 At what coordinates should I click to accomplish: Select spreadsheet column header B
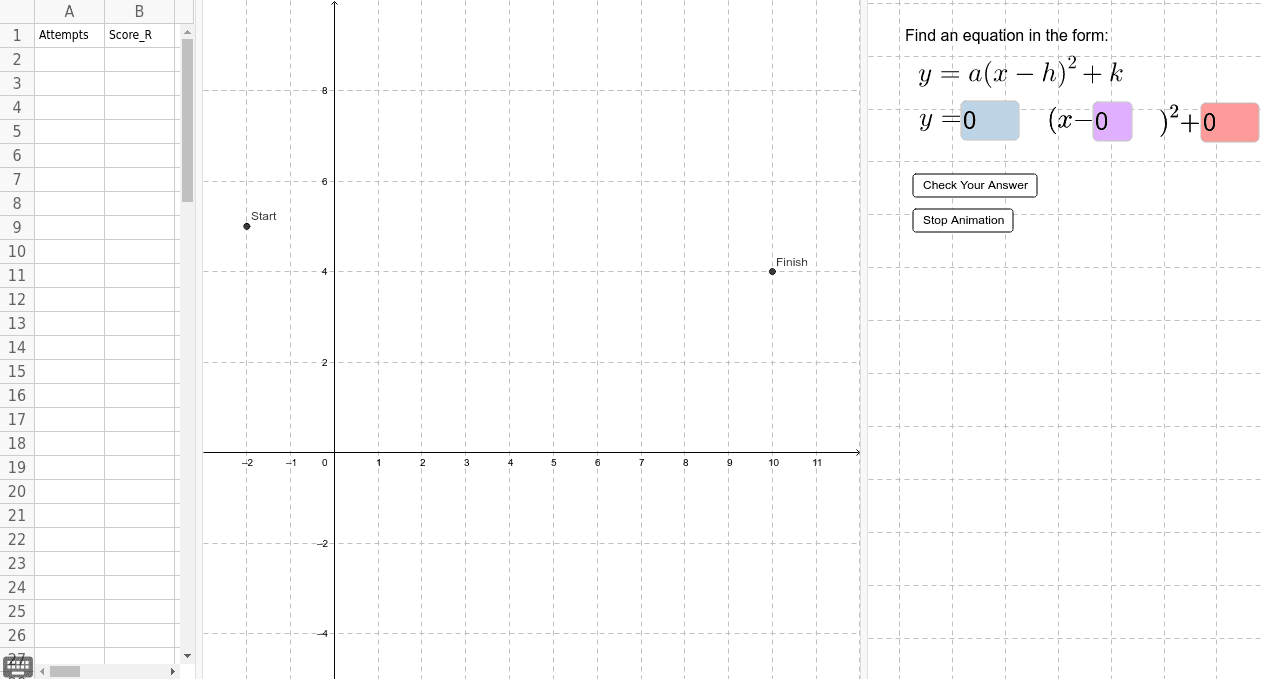(x=139, y=12)
